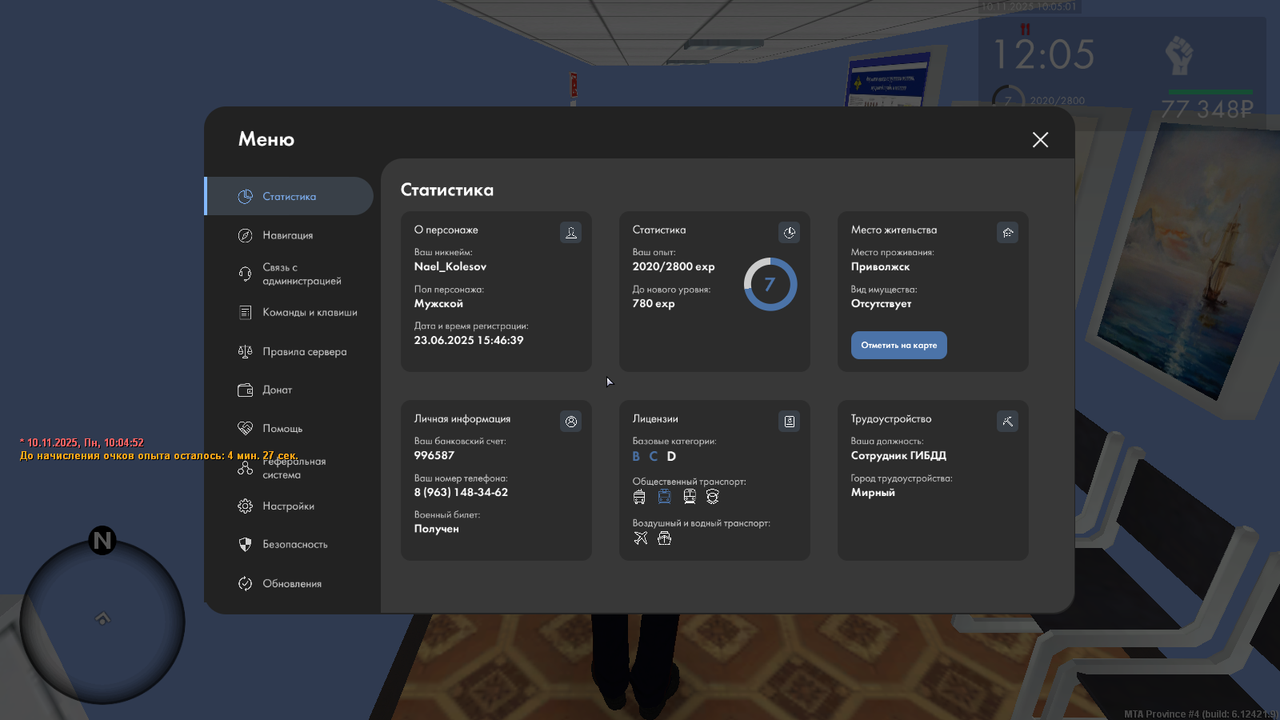Click the trolleybus license icon
The height and width of the screenshot is (720, 1280).
point(640,497)
